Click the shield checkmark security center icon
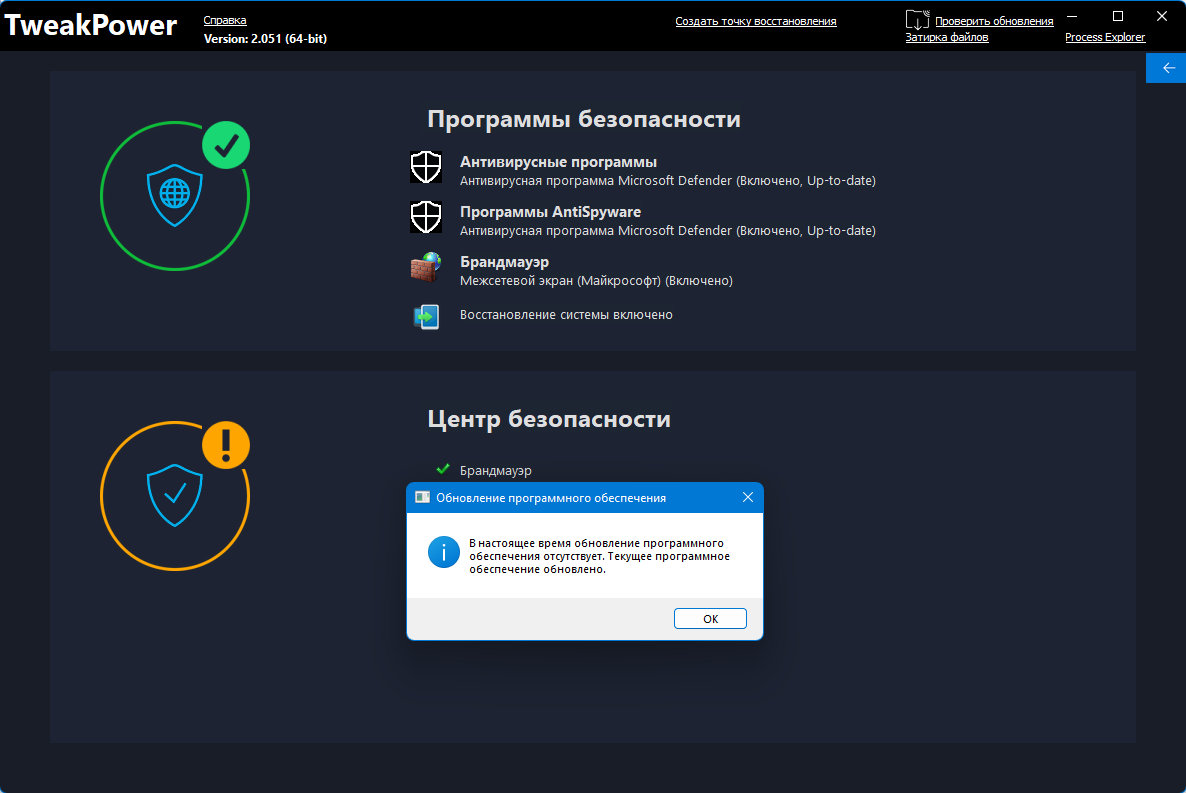The image size is (1186, 793). [x=175, y=495]
